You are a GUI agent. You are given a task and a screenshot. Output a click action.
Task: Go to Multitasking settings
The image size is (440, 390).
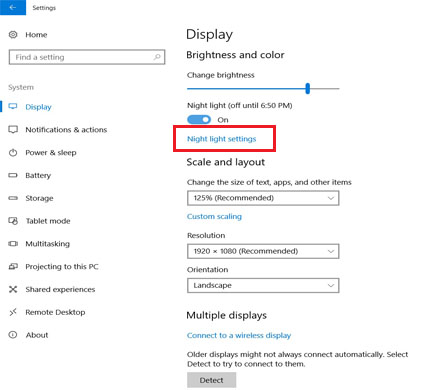click(48, 244)
